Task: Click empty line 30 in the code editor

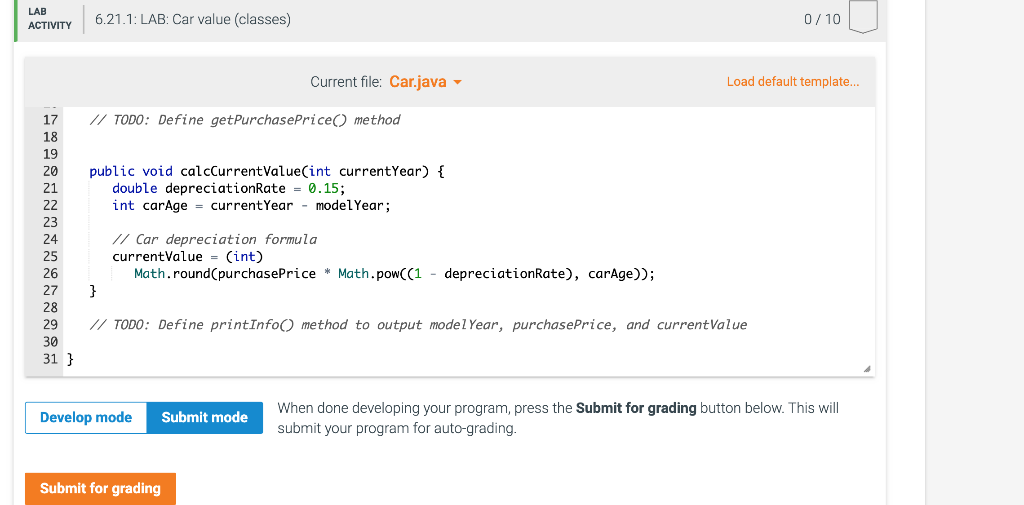Action: pos(468,342)
